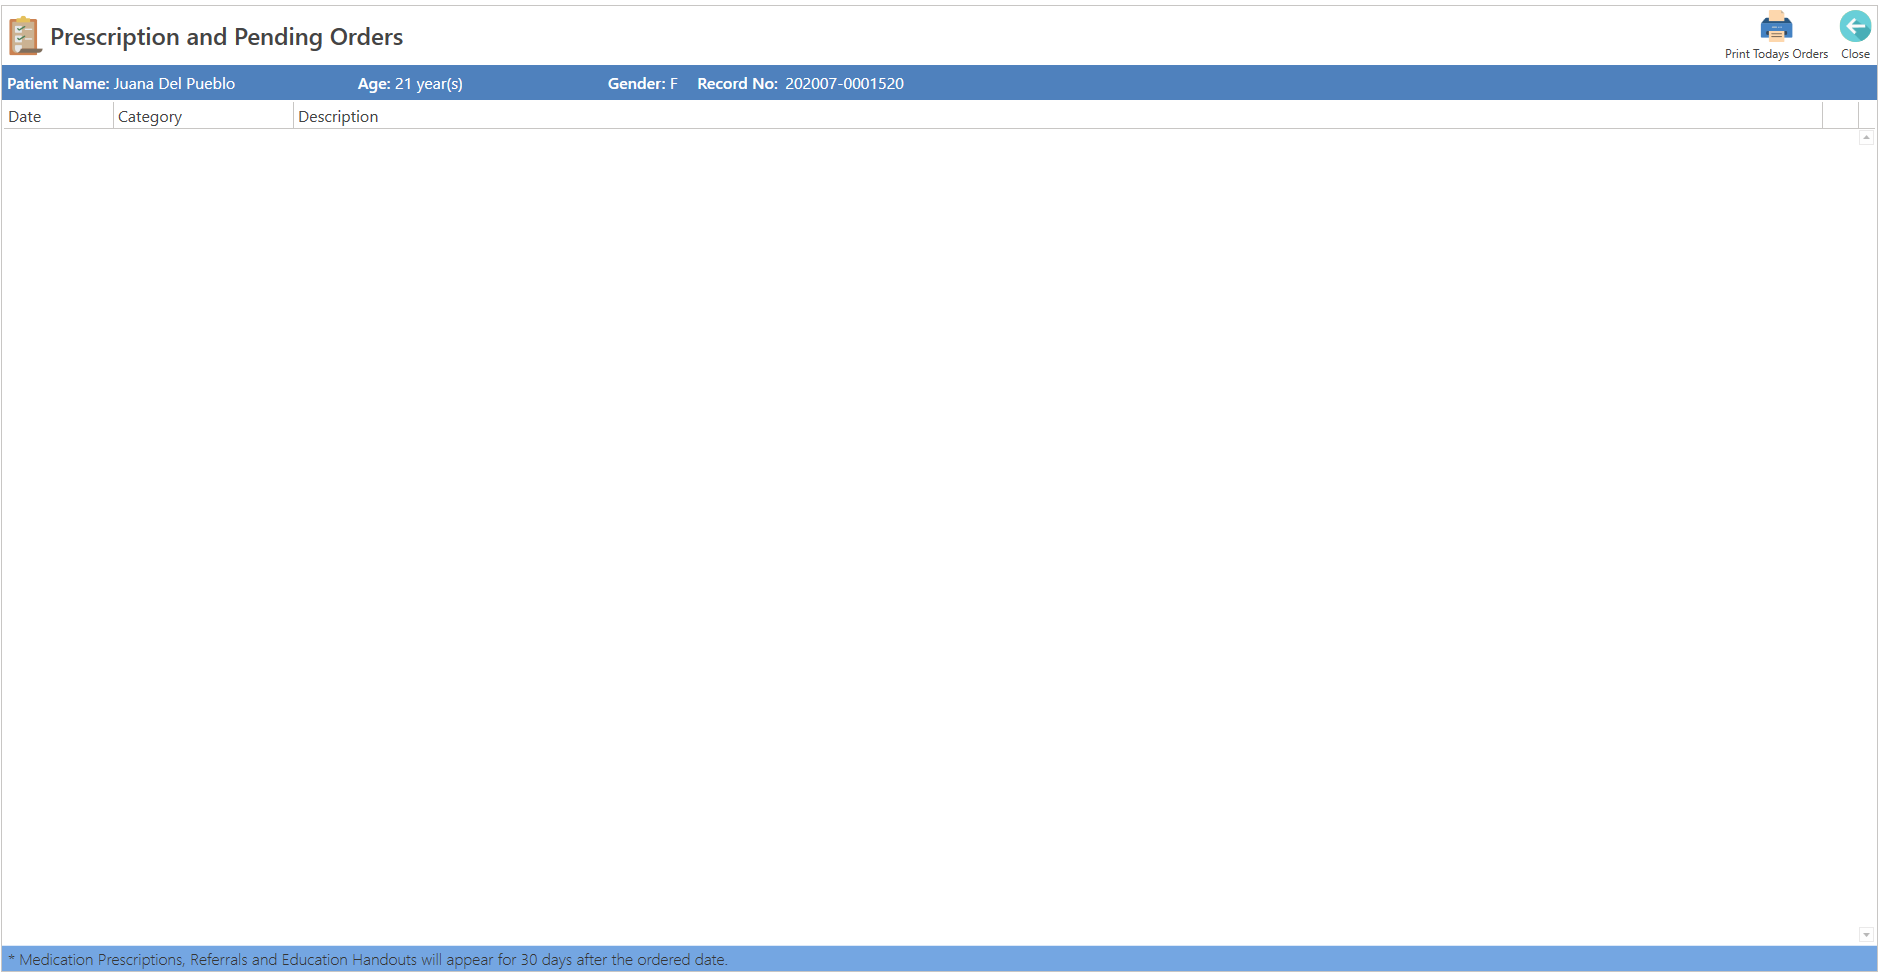Select the record number 202007-0001520
The height and width of the screenshot is (975, 1883).
[x=844, y=84]
